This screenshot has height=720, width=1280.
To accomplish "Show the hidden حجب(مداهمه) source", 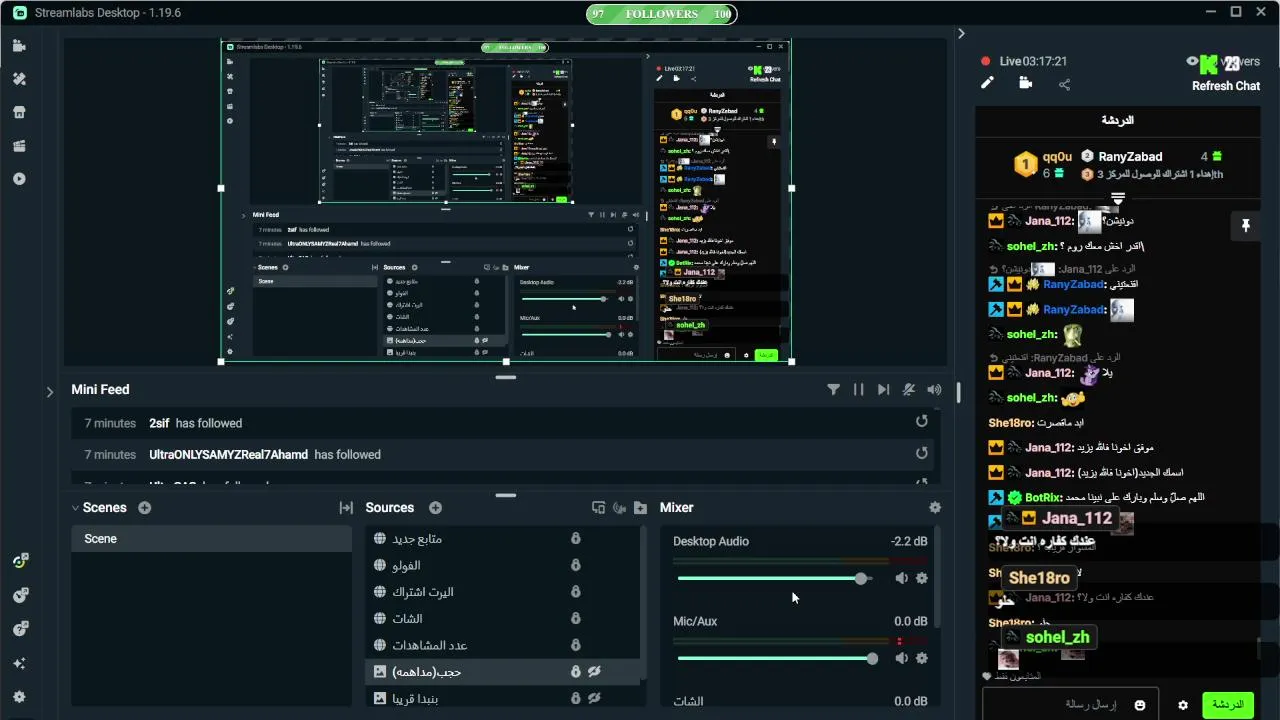I will coord(594,672).
